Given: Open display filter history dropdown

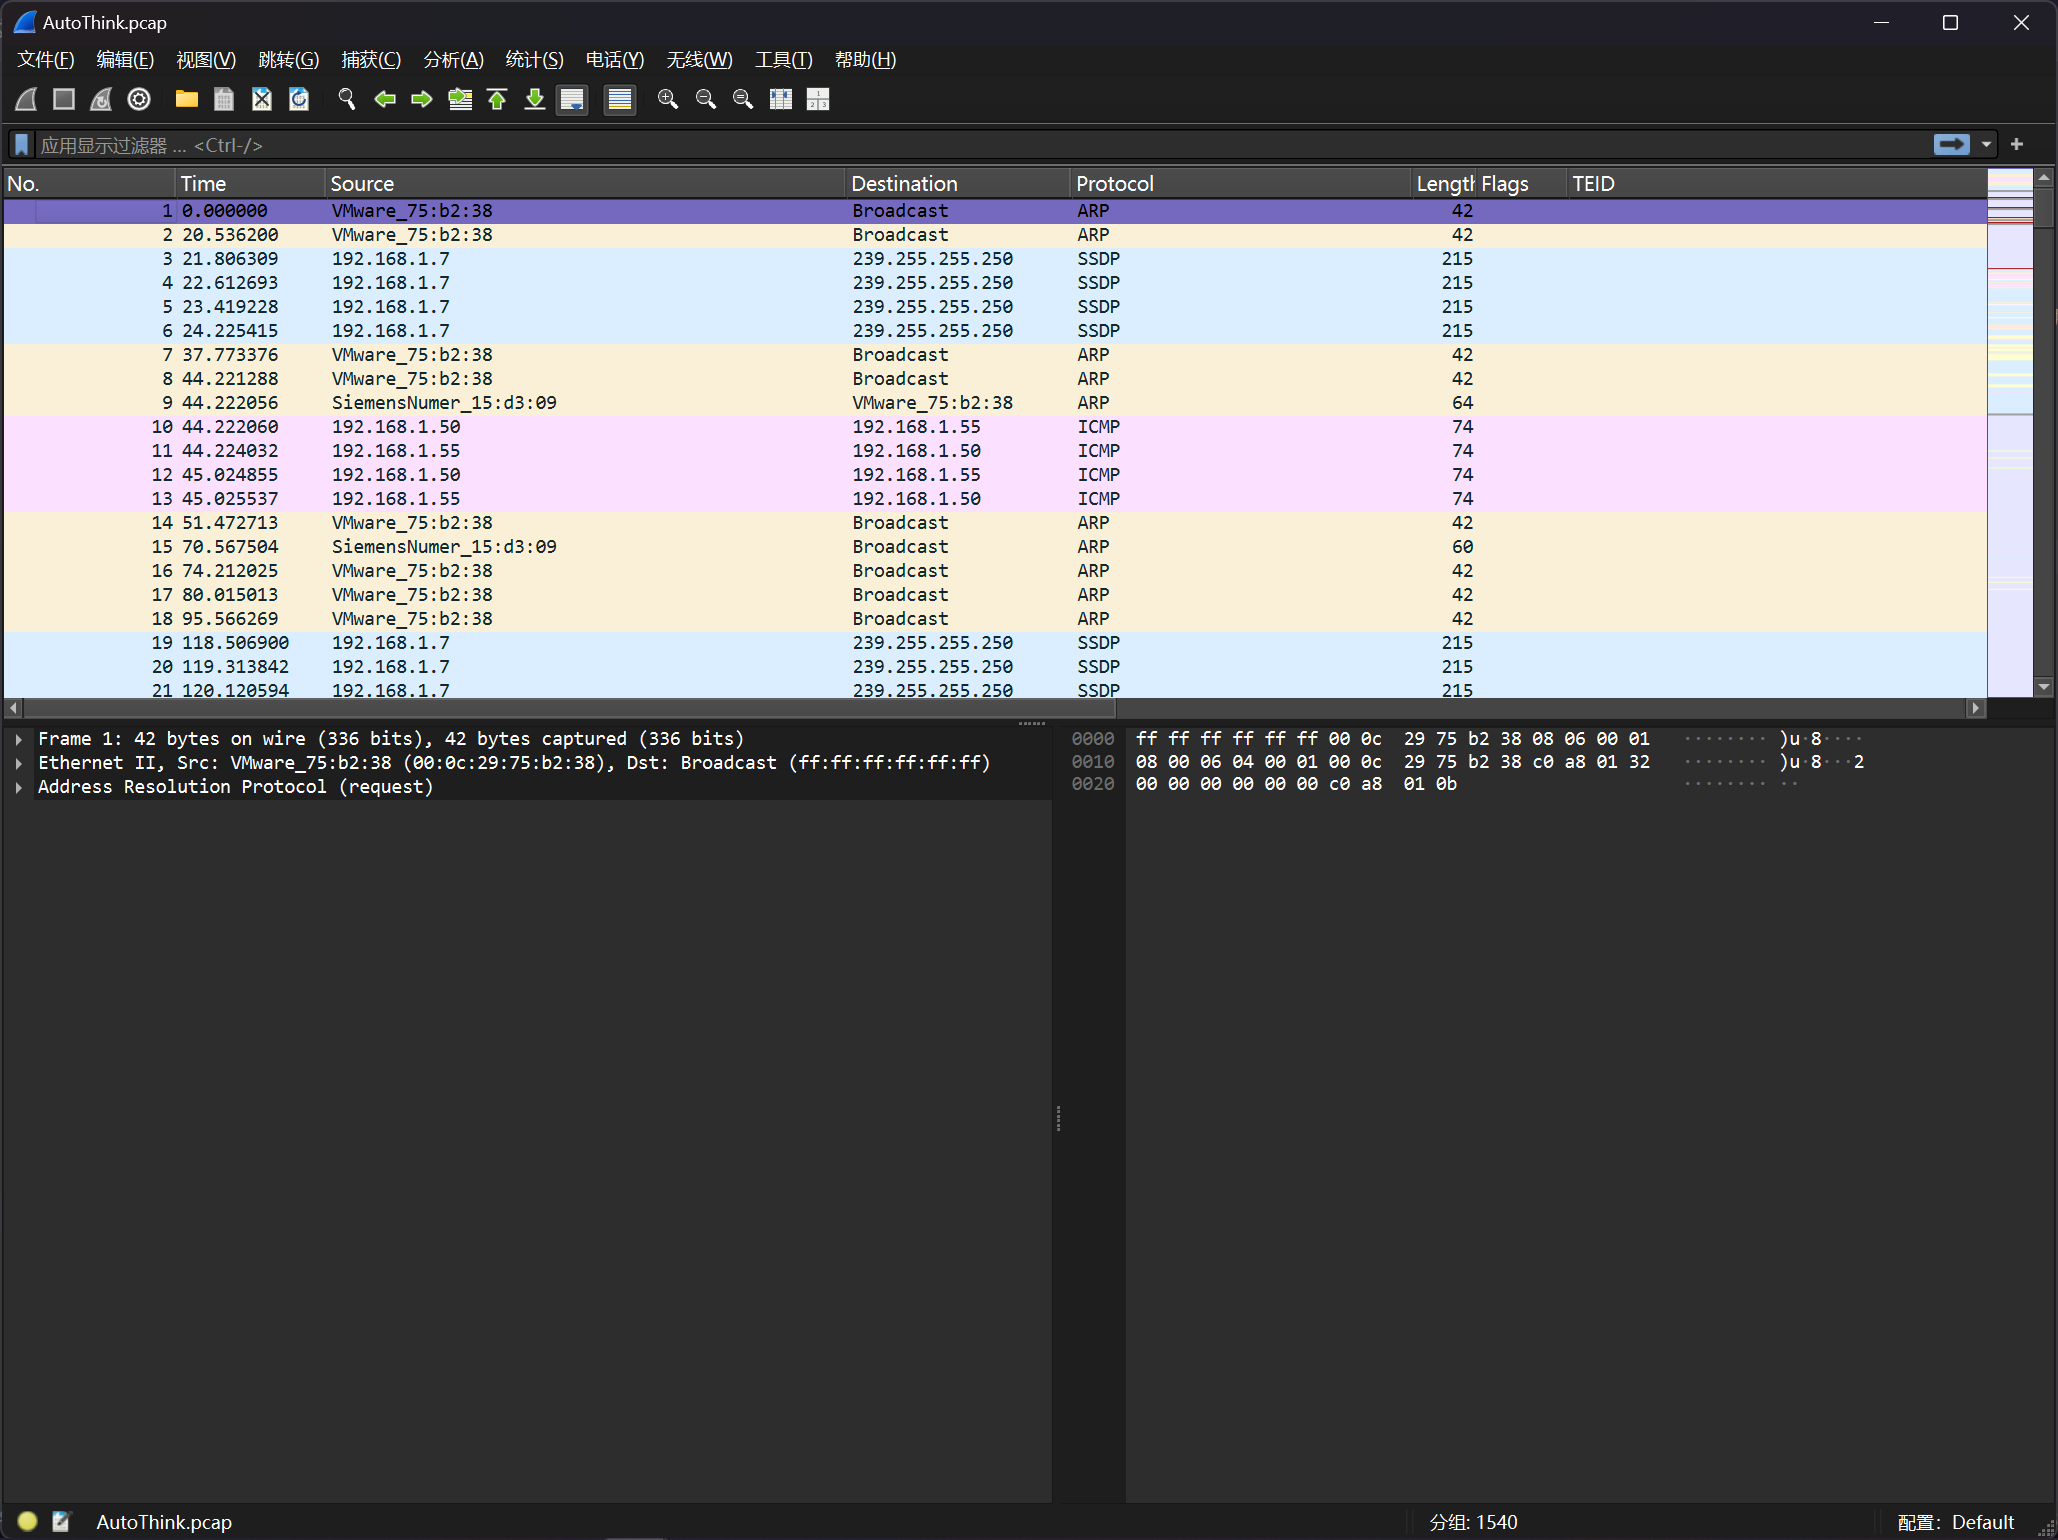Looking at the screenshot, I should click(x=1987, y=145).
